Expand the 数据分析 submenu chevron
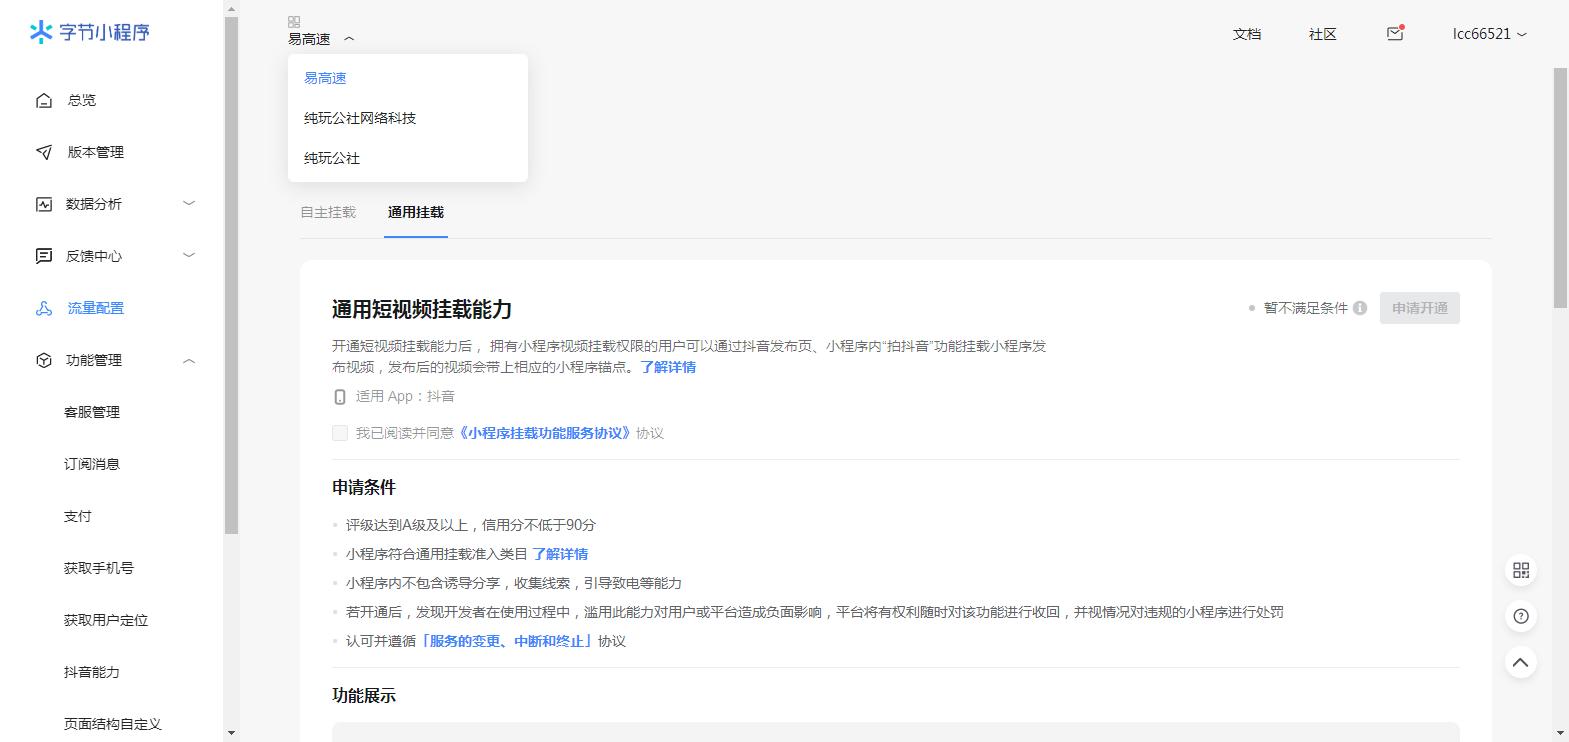The width and height of the screenshot is (1569, 742). (x=189, y=204)
